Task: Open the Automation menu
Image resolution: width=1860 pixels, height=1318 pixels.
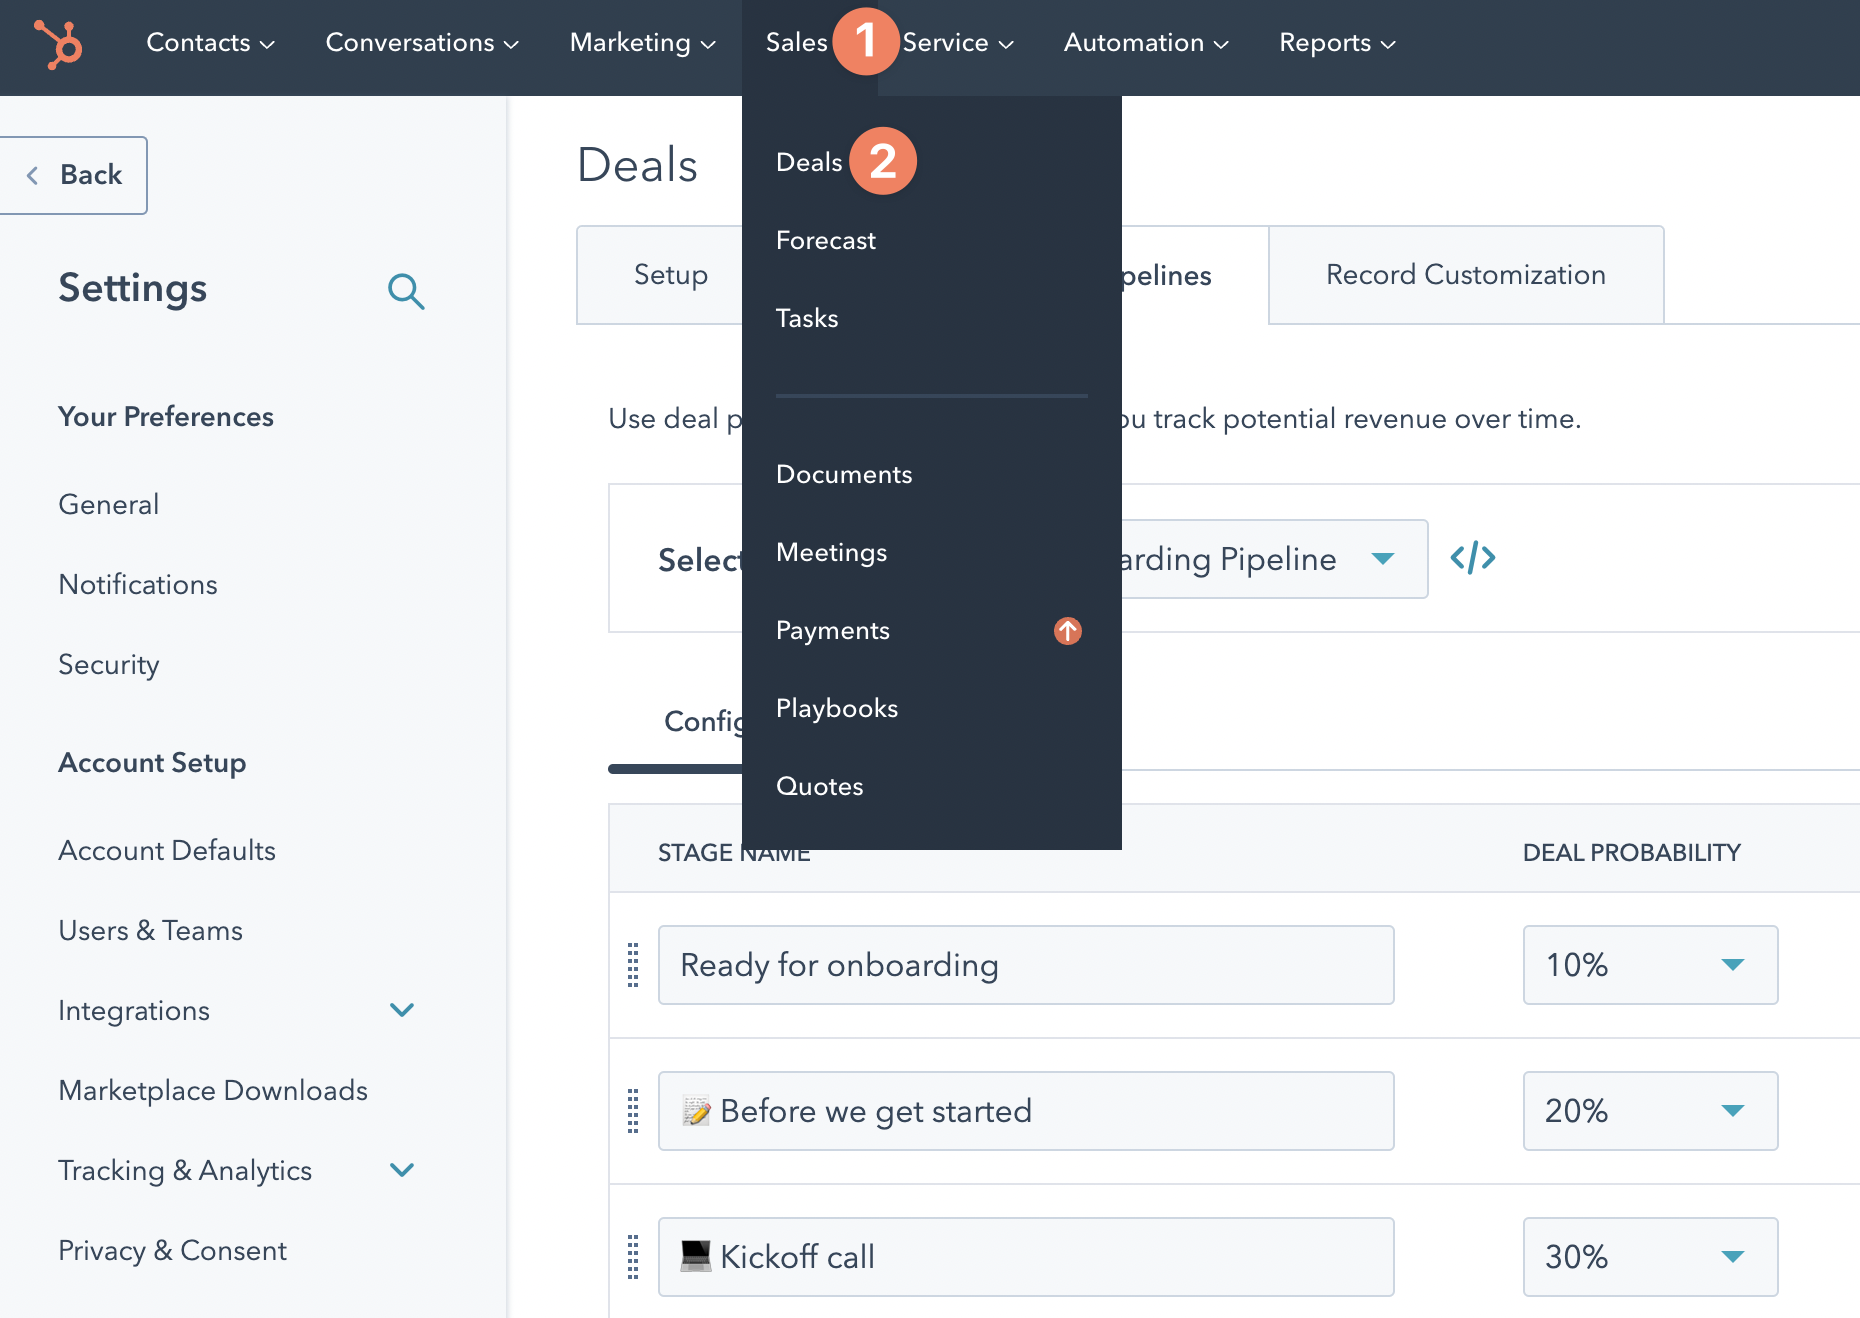Action: click(1146, 43)
